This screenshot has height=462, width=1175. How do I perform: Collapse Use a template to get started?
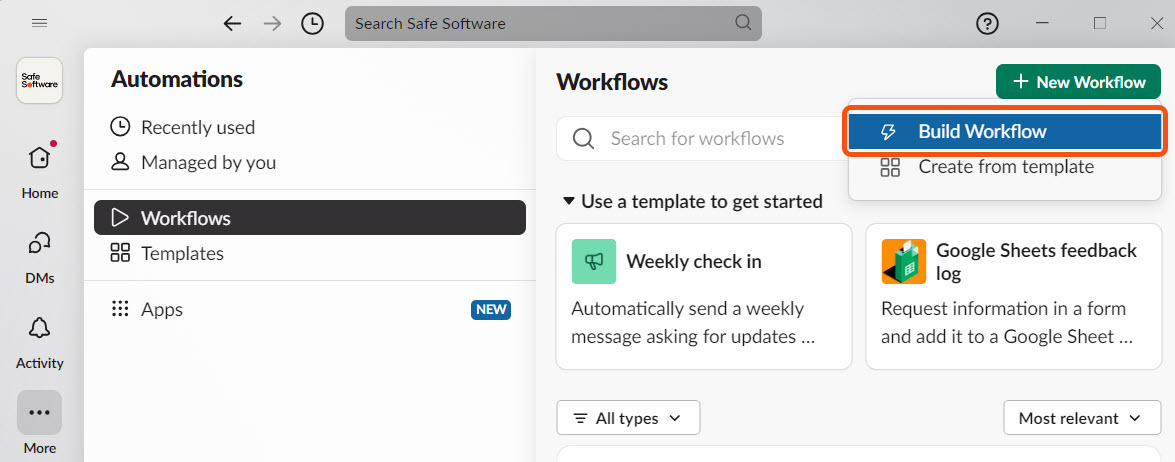pyautogui.click(x=693, y=201)
